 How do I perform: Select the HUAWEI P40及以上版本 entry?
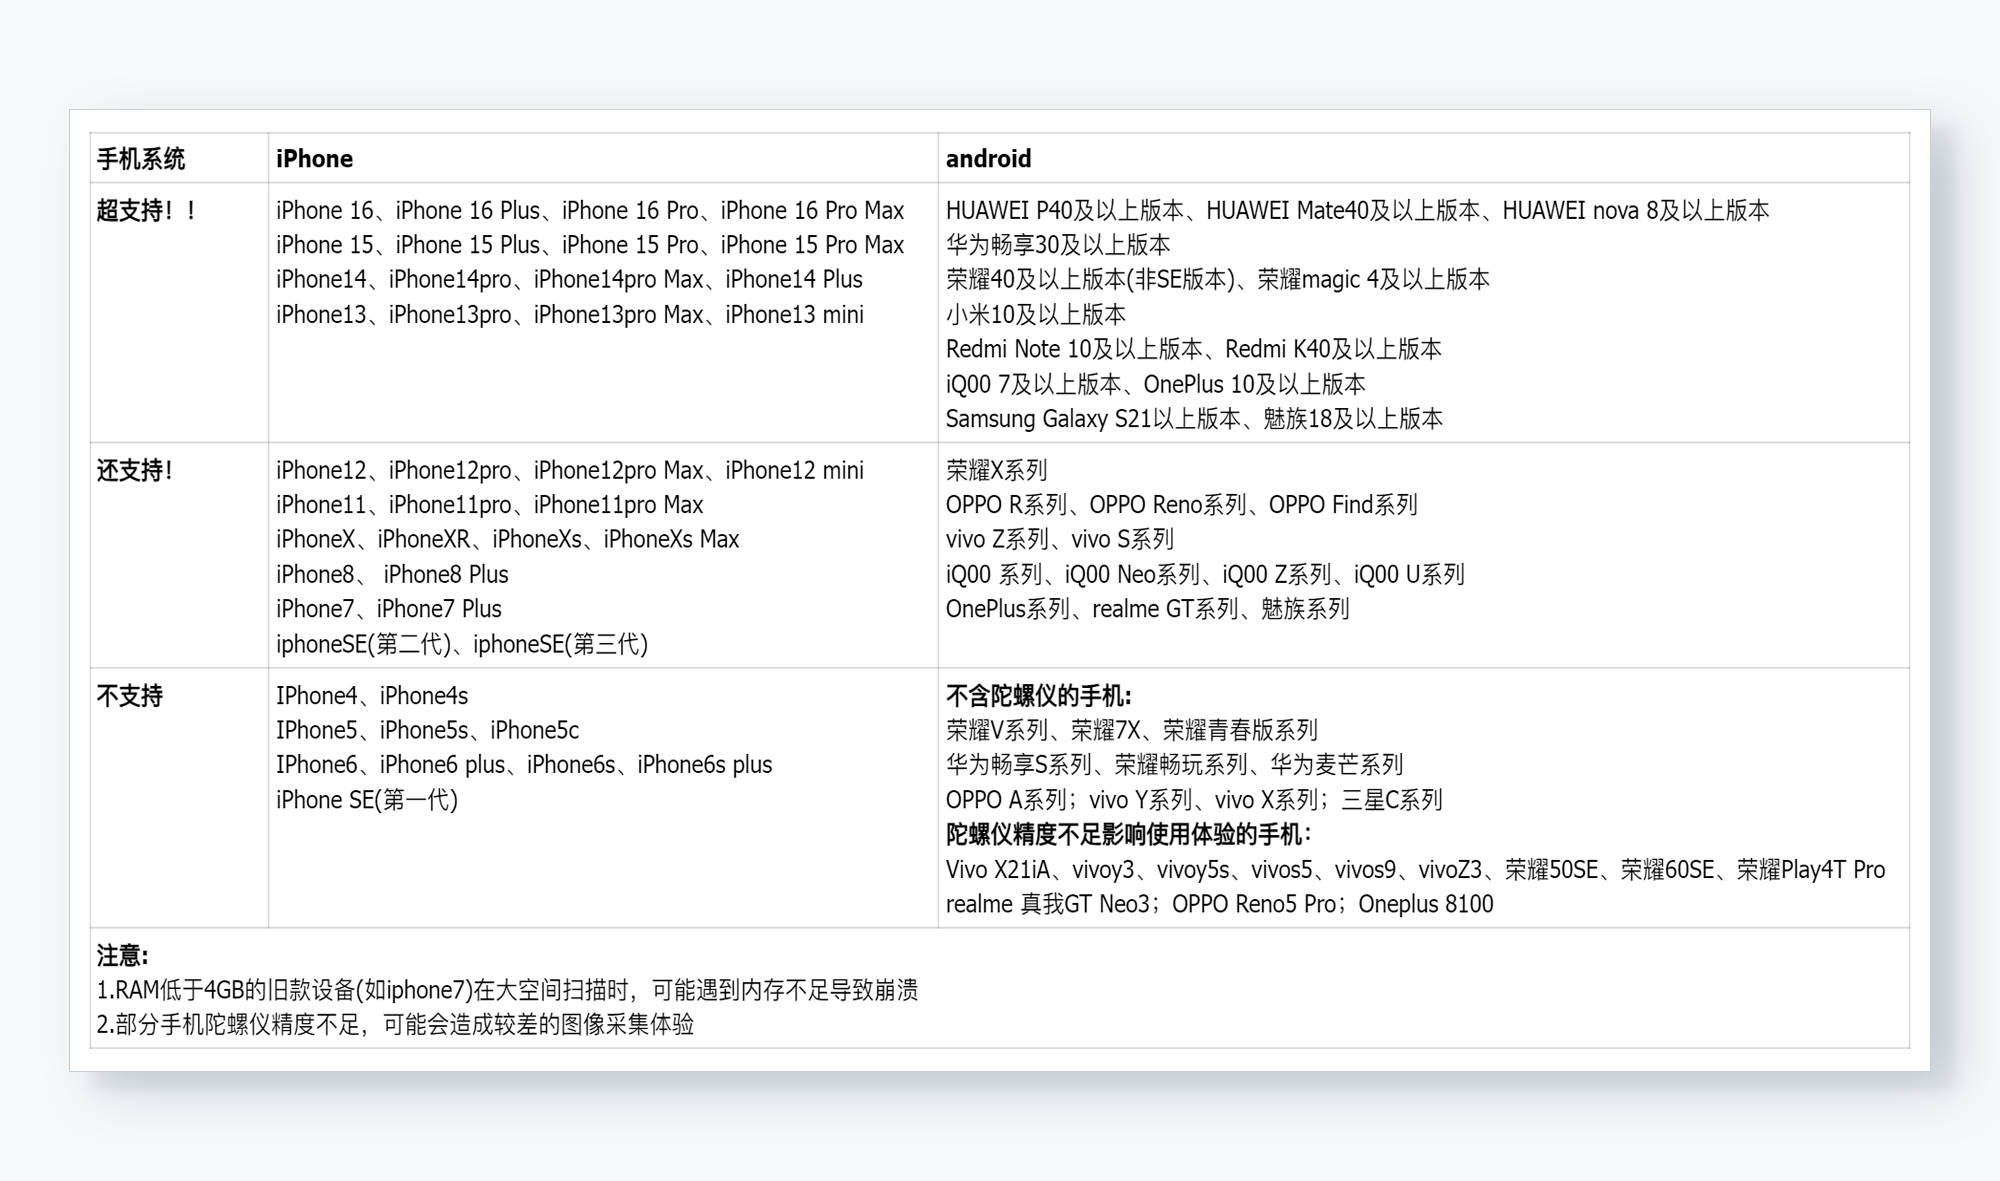pyautogui.click(x=1070, y=211)
